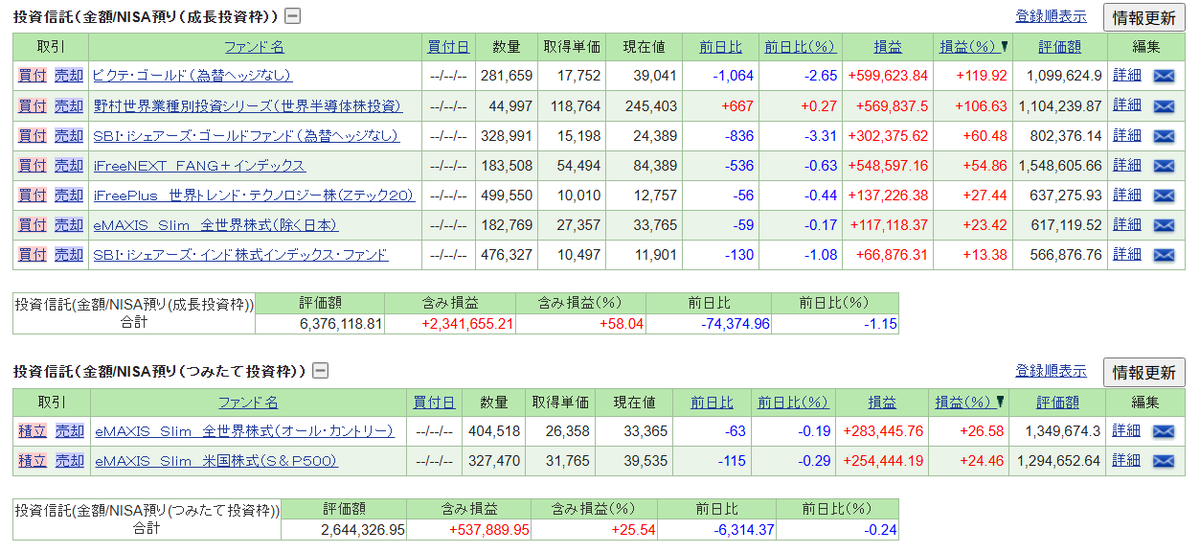Open 詳細 for ピクテ・ゴールド
Image resolution: width=1200 pixels, height=553 pixels.
pyautogui.click(x=1127, y=76)
